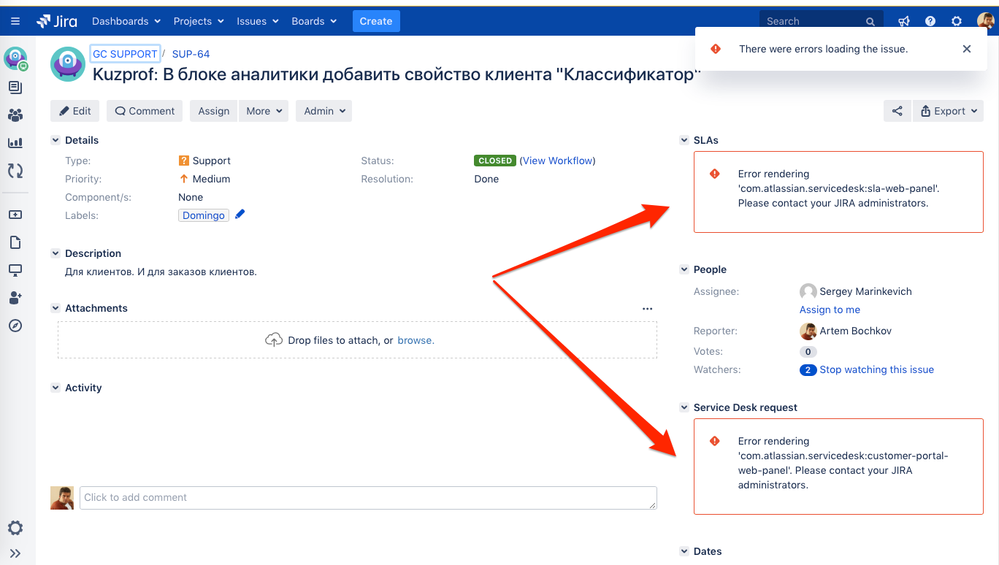Open the monitor icon in the sidebar

(15, 270)
